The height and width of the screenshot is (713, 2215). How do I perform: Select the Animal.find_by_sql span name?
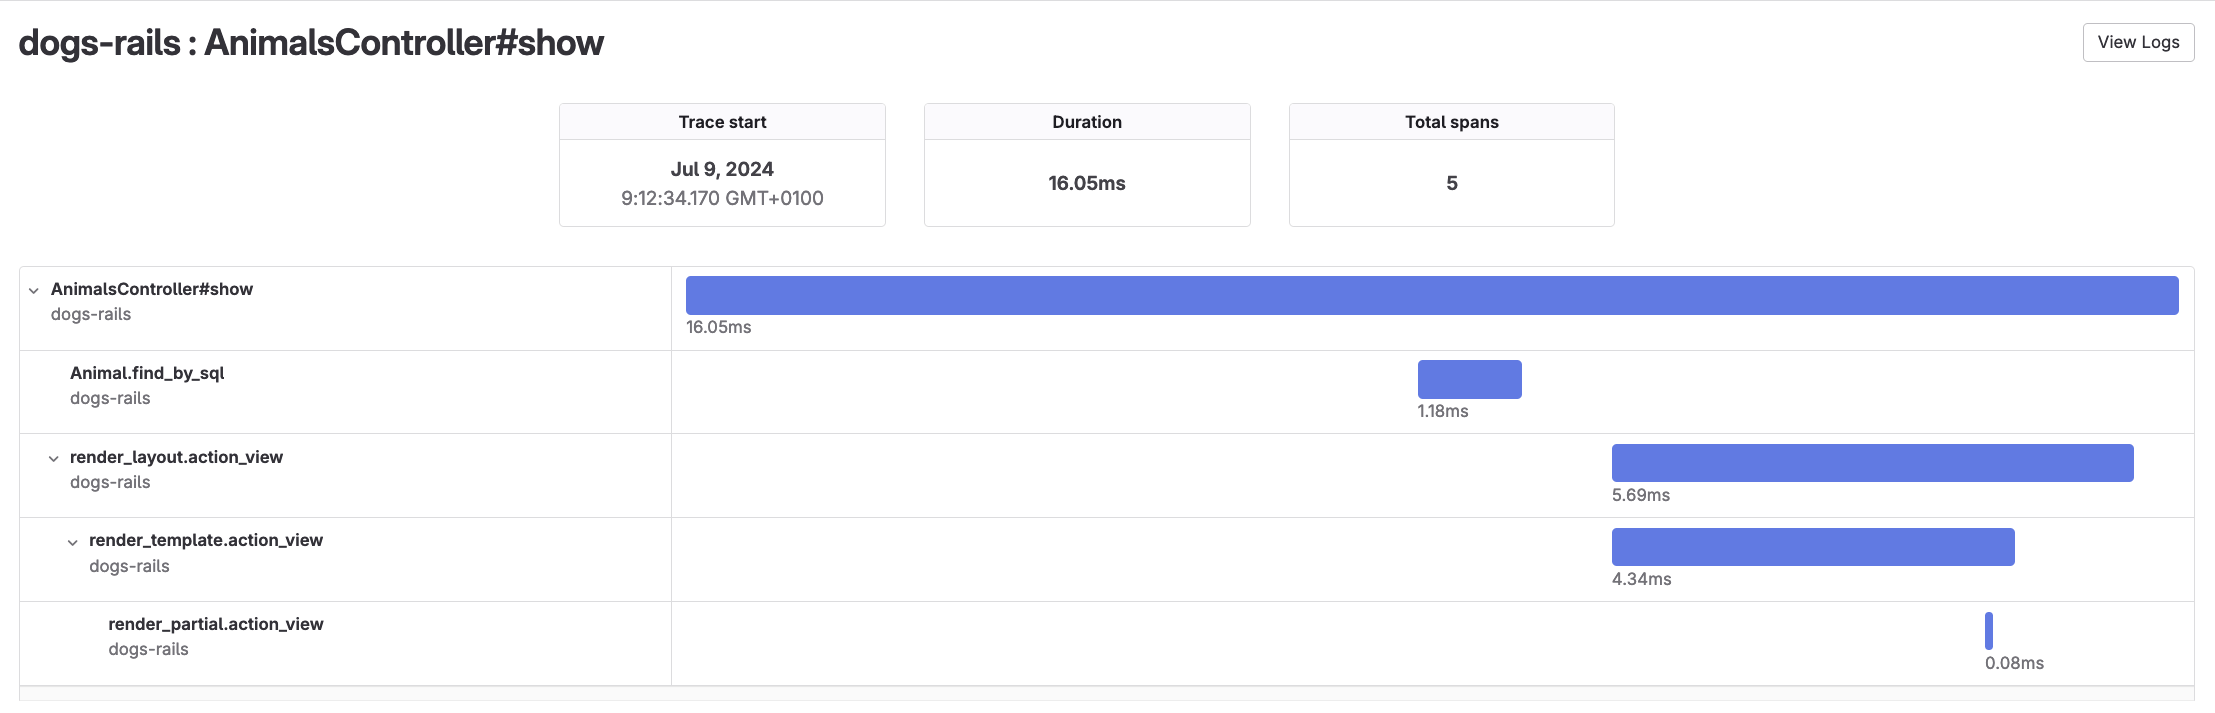coord(147,373)
